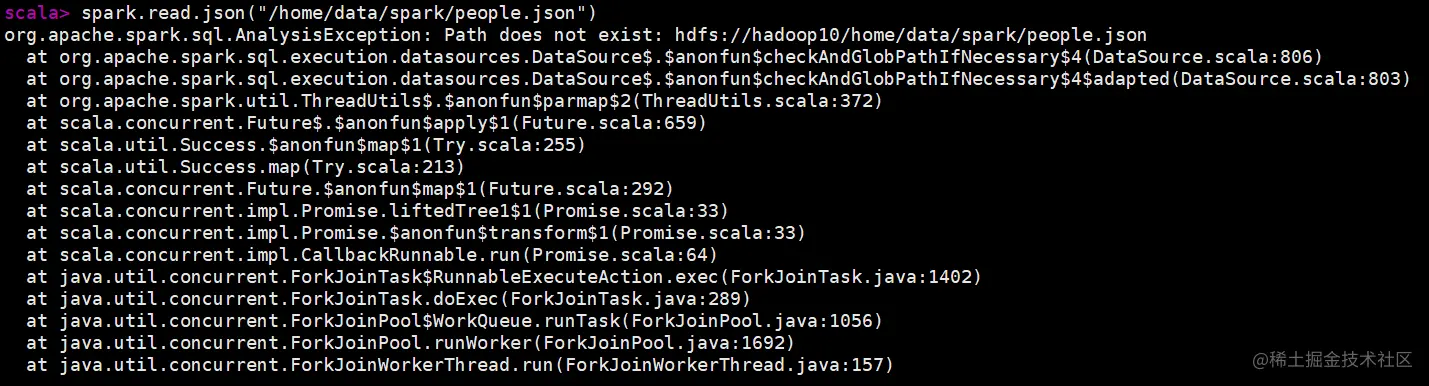The image size is (1429, 386).
Task: Click DataSource.scala:803 stack trace reference
Action: point(1291,78)
